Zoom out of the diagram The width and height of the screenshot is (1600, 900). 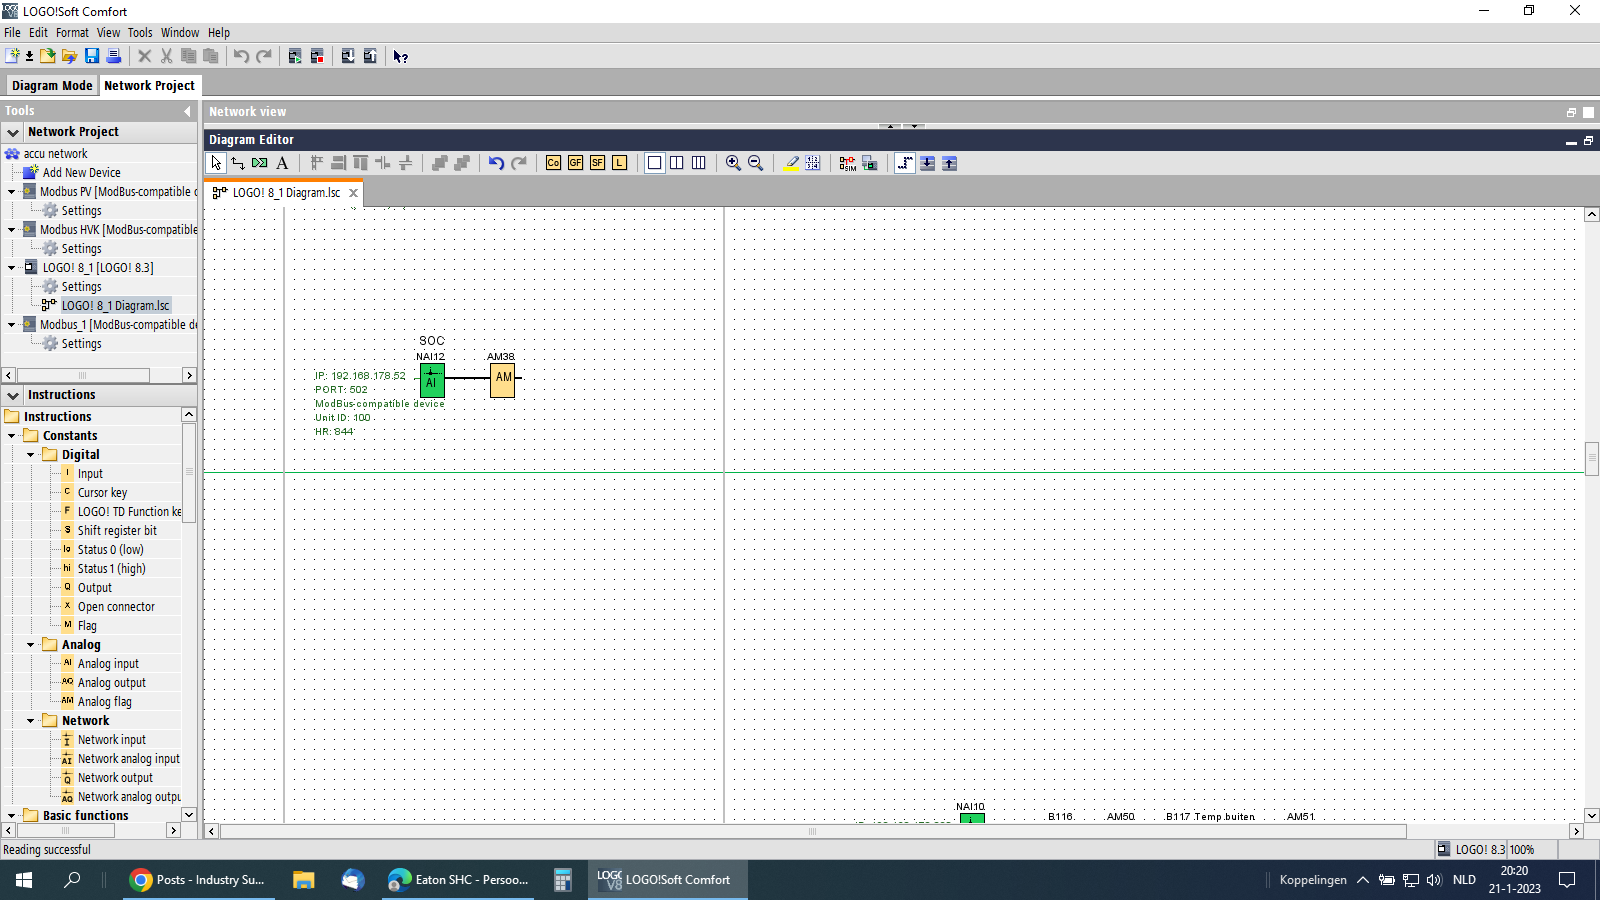[755, 163]
